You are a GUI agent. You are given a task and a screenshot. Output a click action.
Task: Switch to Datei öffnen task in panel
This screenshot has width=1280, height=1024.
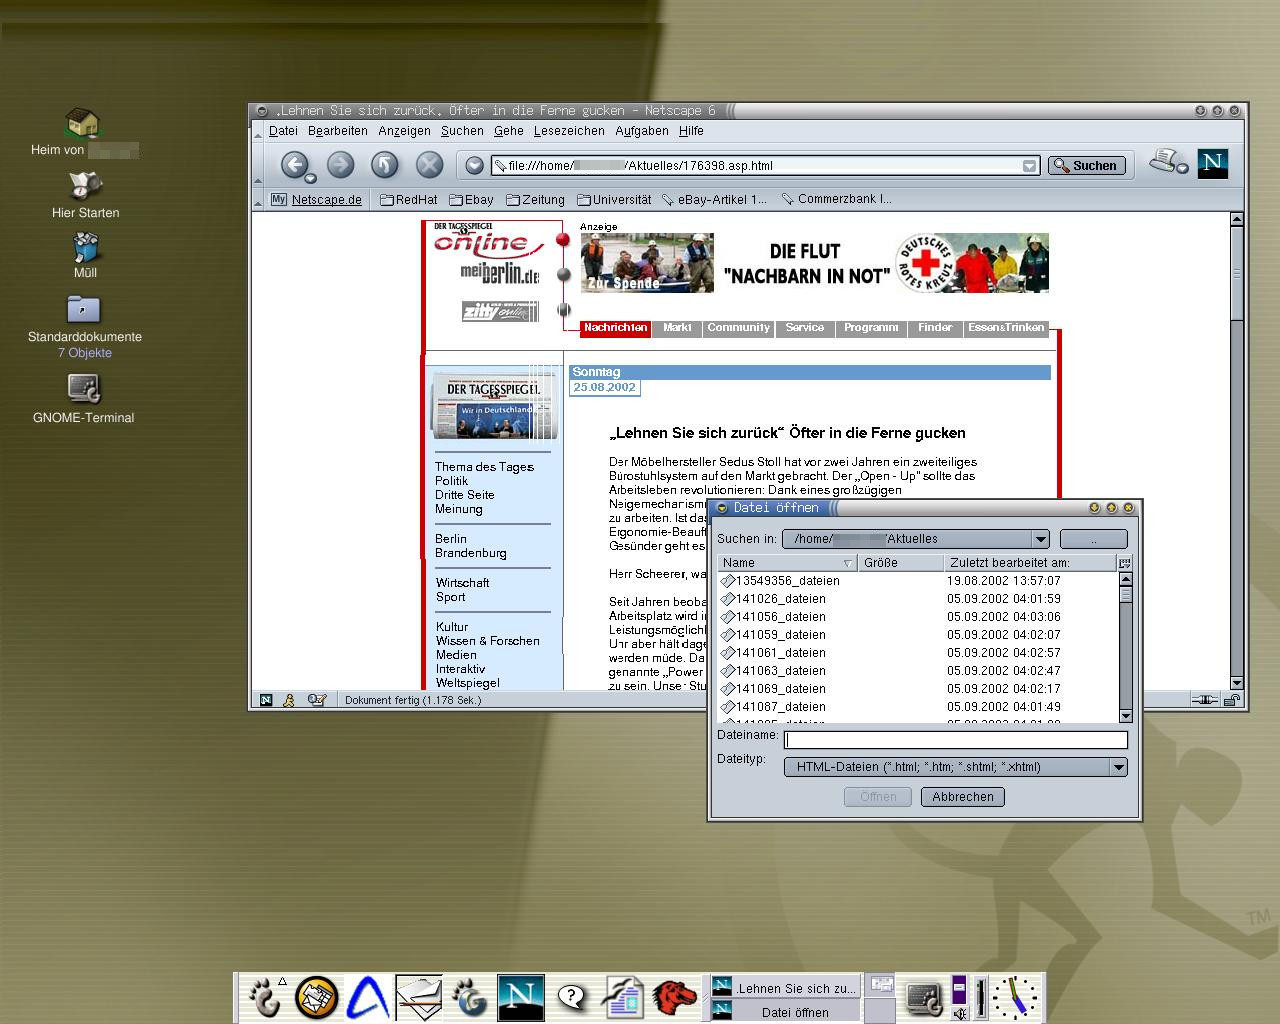point(785,1012)
